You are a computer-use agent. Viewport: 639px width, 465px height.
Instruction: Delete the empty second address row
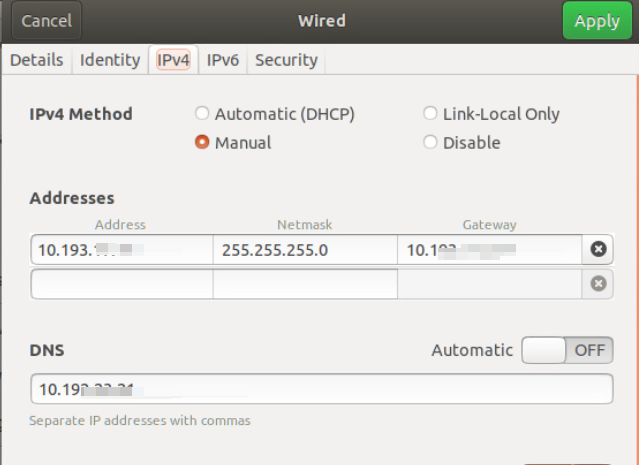pyautogui.click(x=598, y=284)
